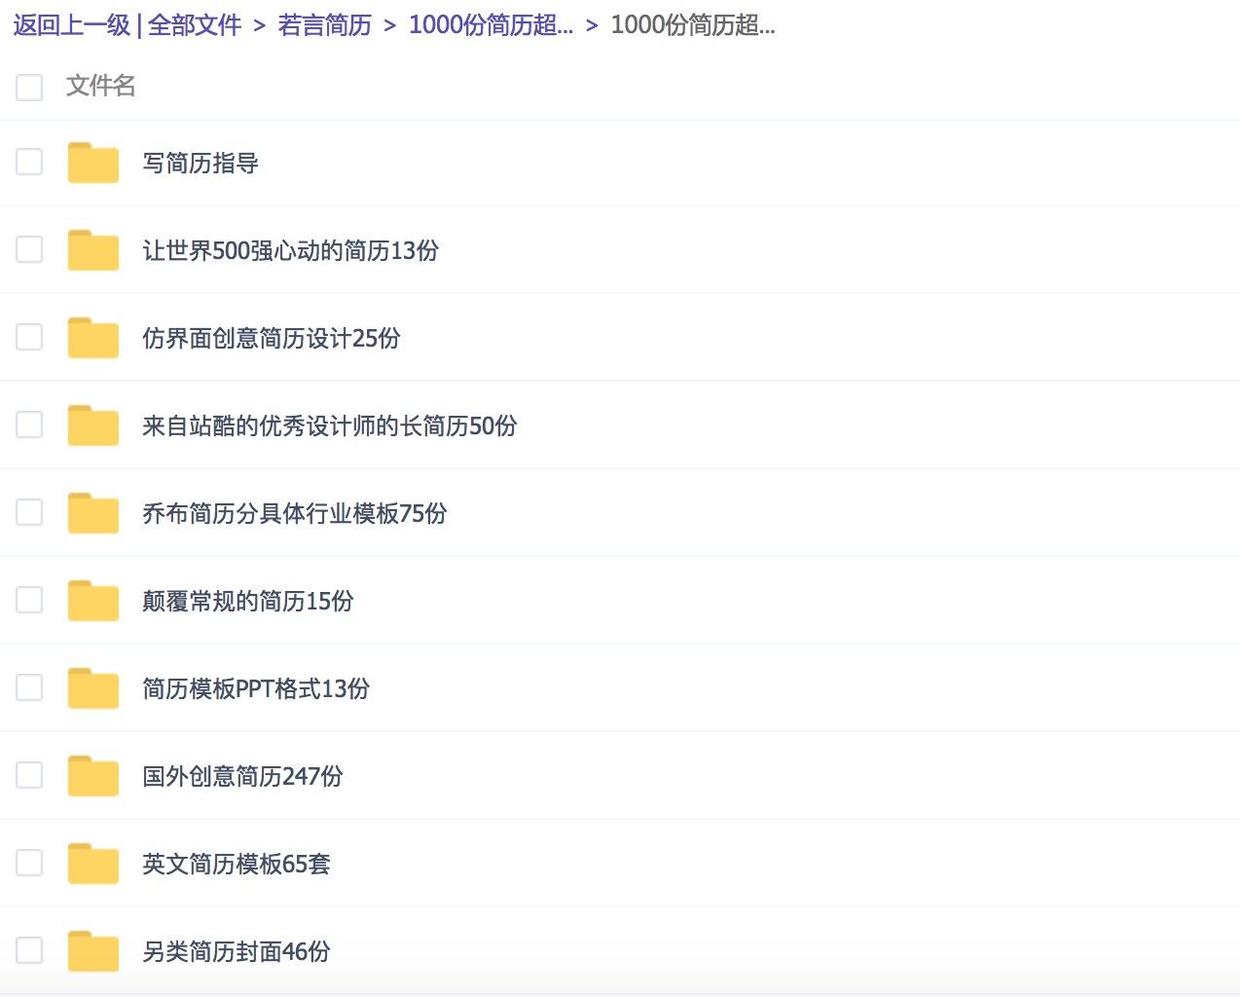The image size is (1240, 997).
Task: Click folder icon for 另类简历封面46份
Action: pos(93,951)
